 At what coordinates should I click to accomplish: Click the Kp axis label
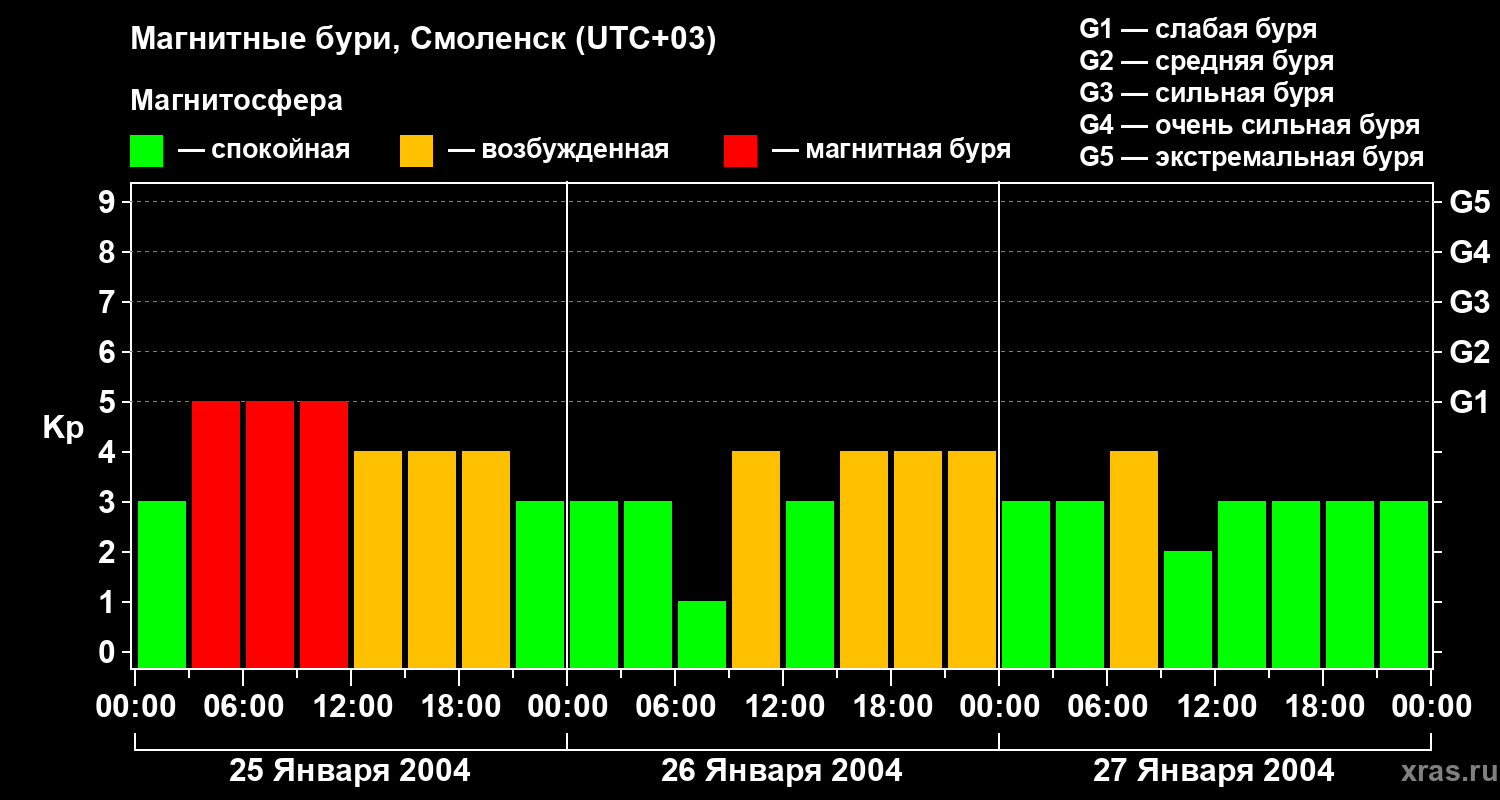click(x=63, y=429)
